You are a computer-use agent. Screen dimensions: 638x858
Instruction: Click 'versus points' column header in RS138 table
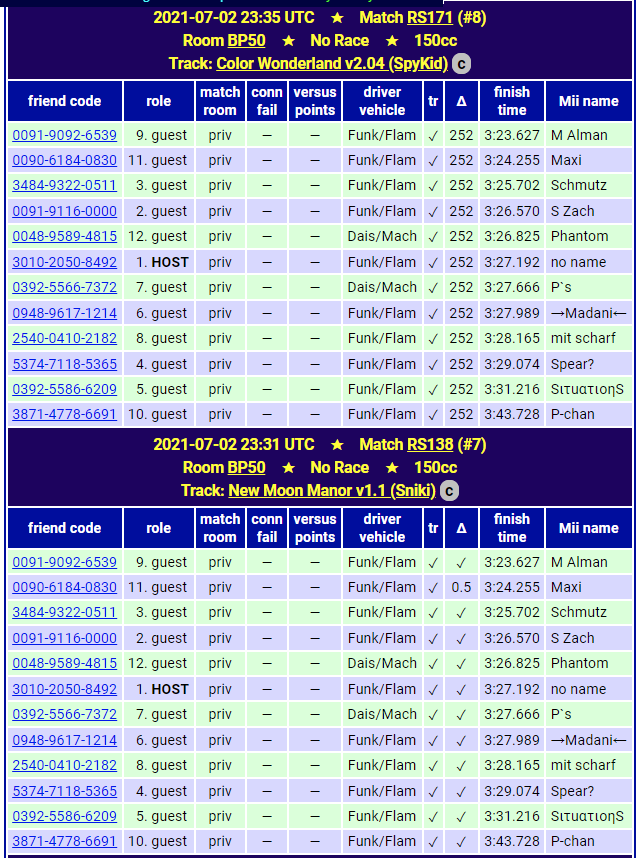click(315, 527)
